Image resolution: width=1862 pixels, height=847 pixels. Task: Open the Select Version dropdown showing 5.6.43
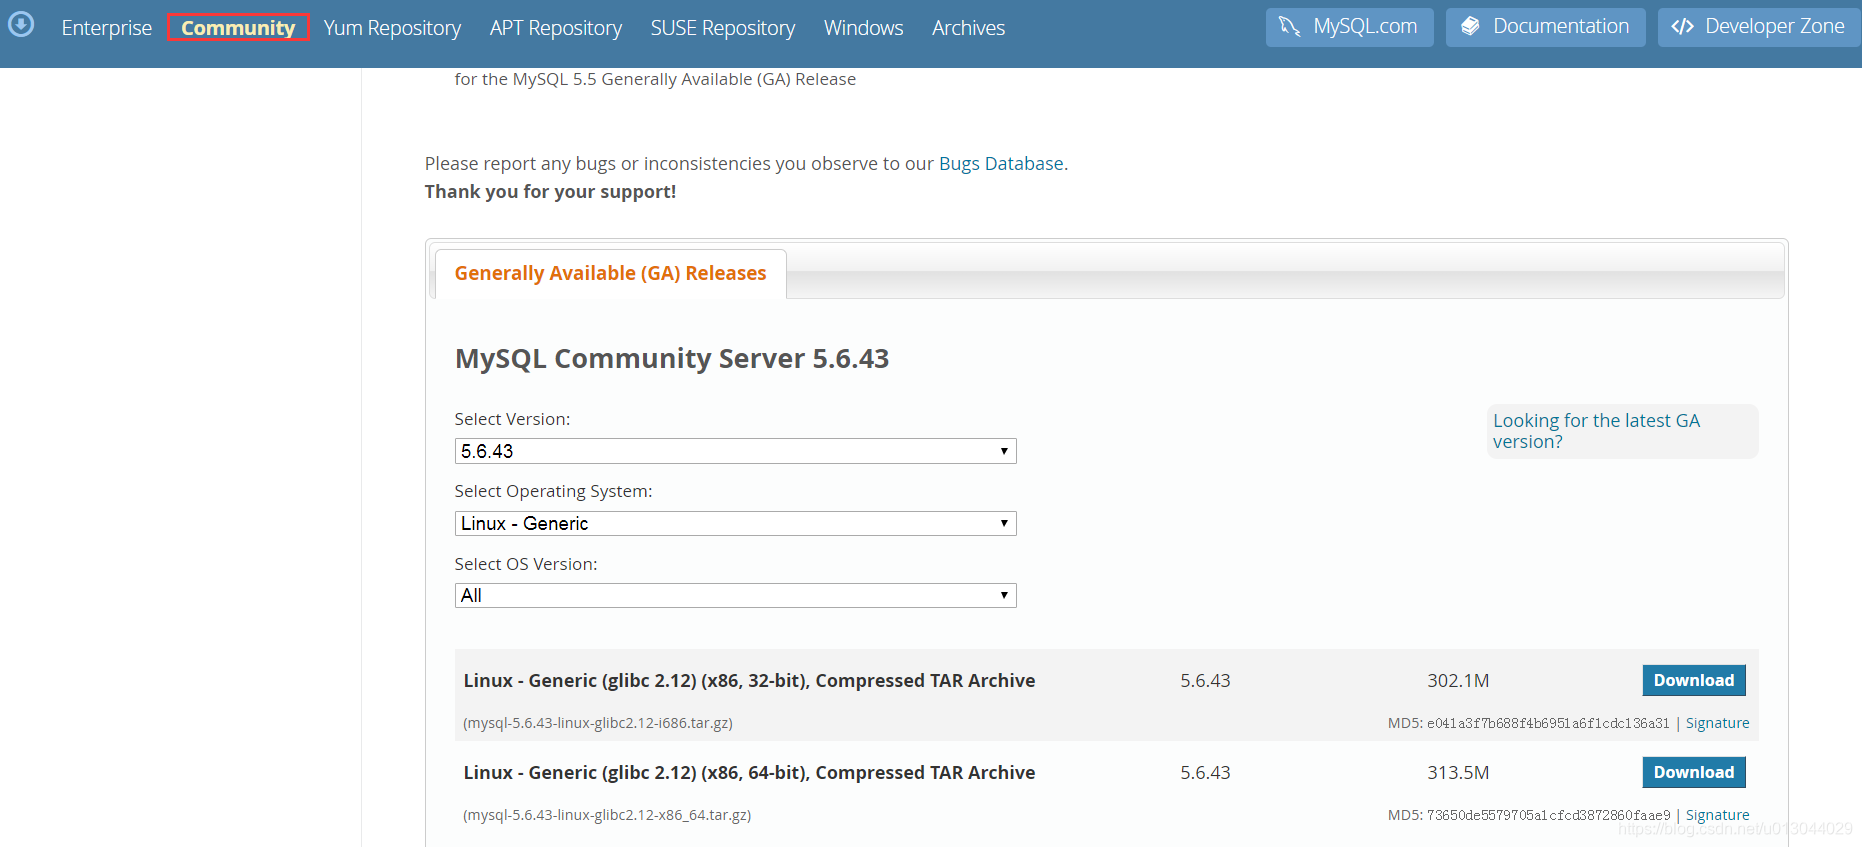735,451
